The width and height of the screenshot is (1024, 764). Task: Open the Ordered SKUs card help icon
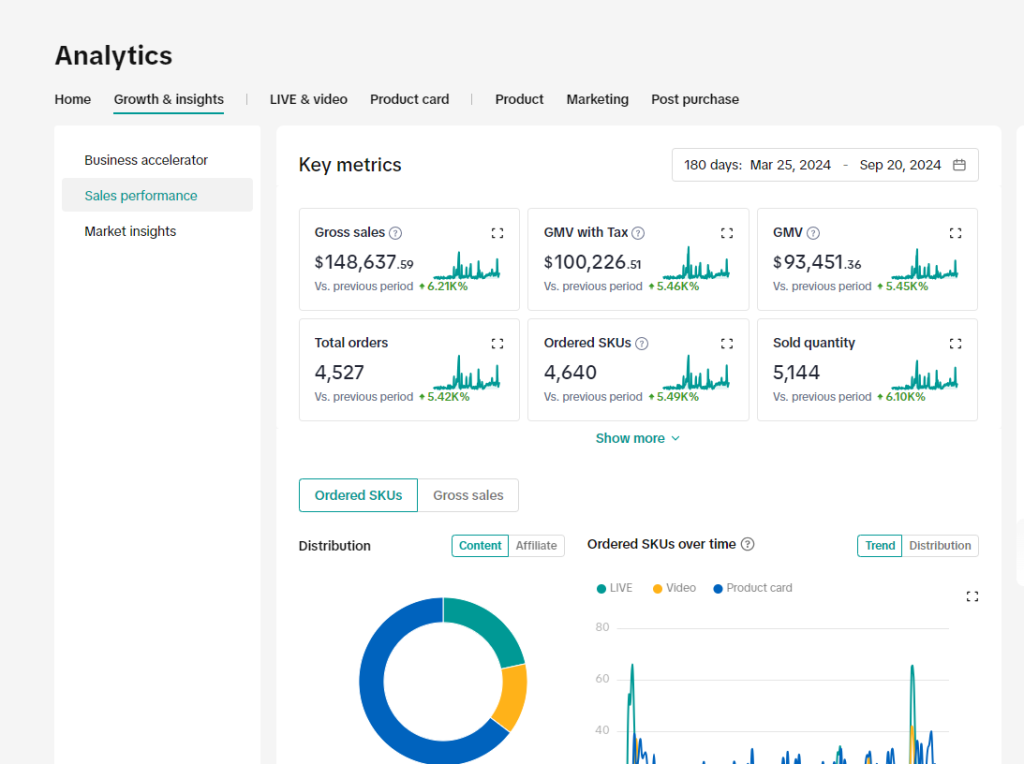pos(642,343)
